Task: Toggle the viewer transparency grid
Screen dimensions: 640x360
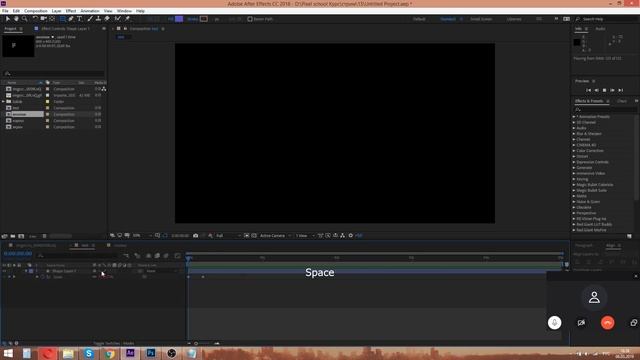Action: coord(254,236)
